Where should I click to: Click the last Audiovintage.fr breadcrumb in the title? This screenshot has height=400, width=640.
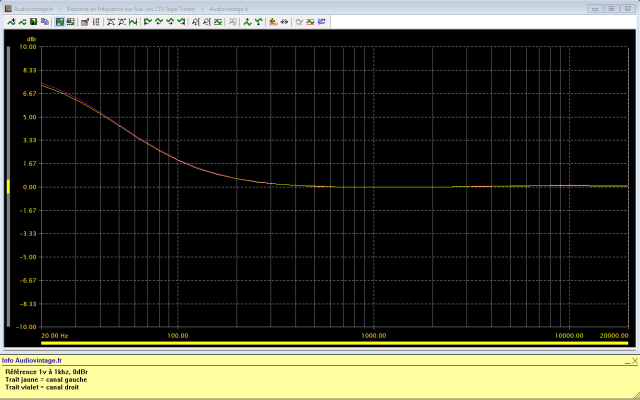pyautogui.click(x=229, y=9)
